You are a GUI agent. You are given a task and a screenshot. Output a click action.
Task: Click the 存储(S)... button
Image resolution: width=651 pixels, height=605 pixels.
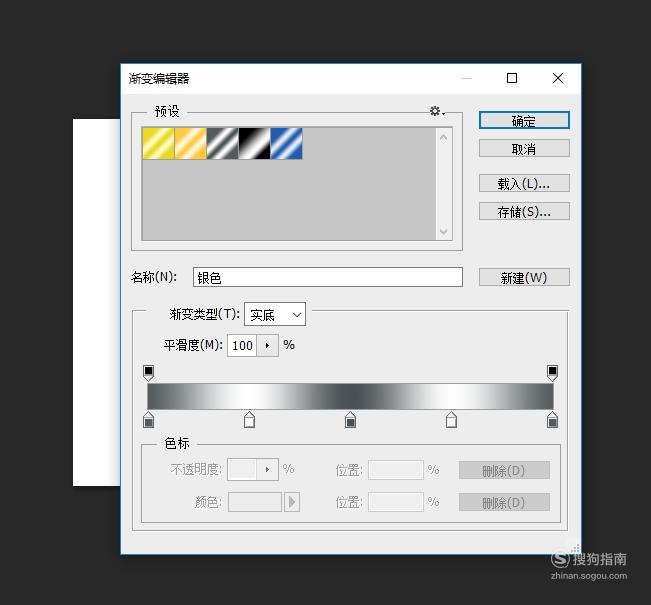[x=524, y=211]
